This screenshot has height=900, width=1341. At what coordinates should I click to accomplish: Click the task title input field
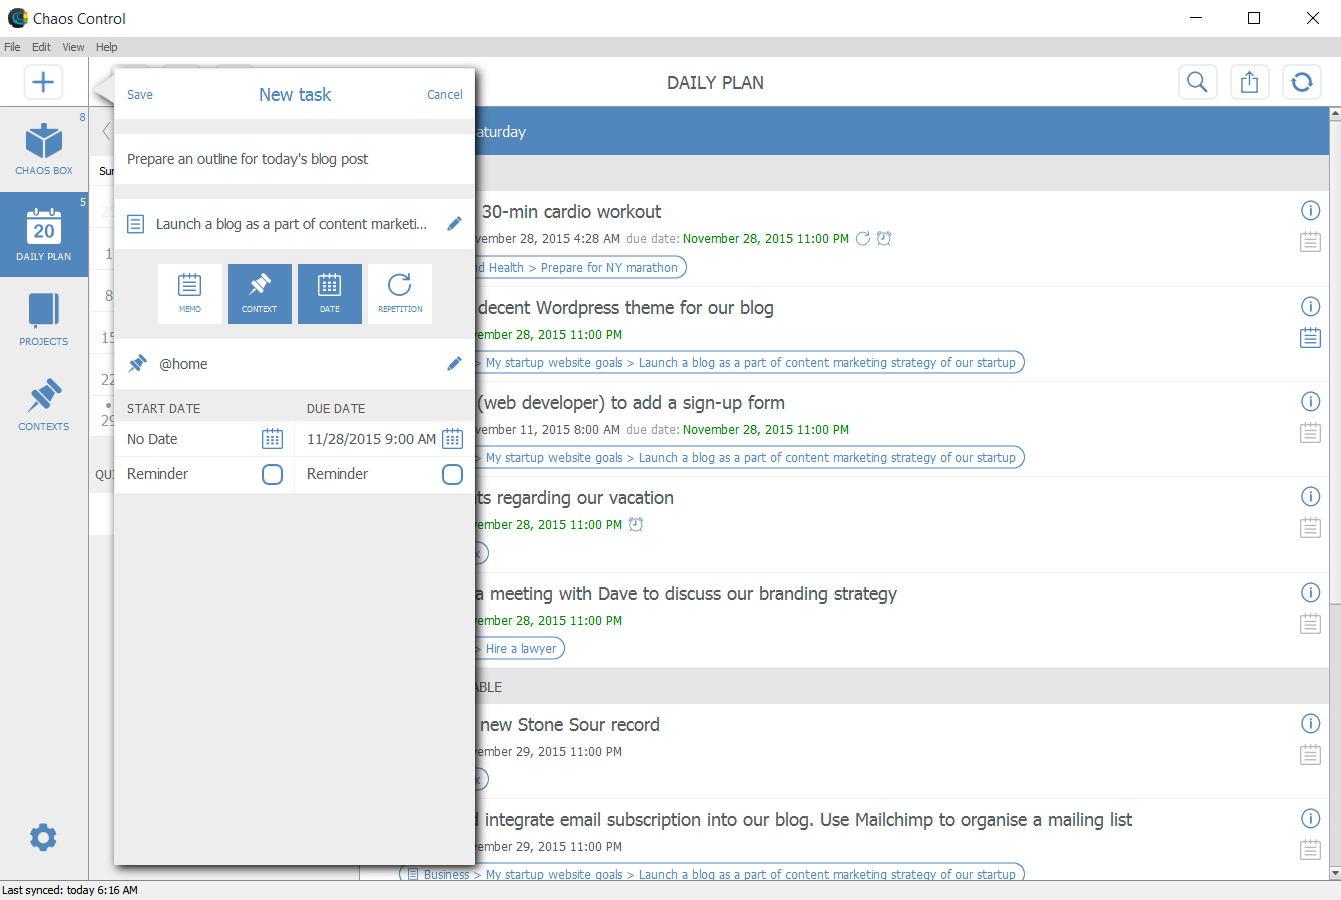click(294, 159)
